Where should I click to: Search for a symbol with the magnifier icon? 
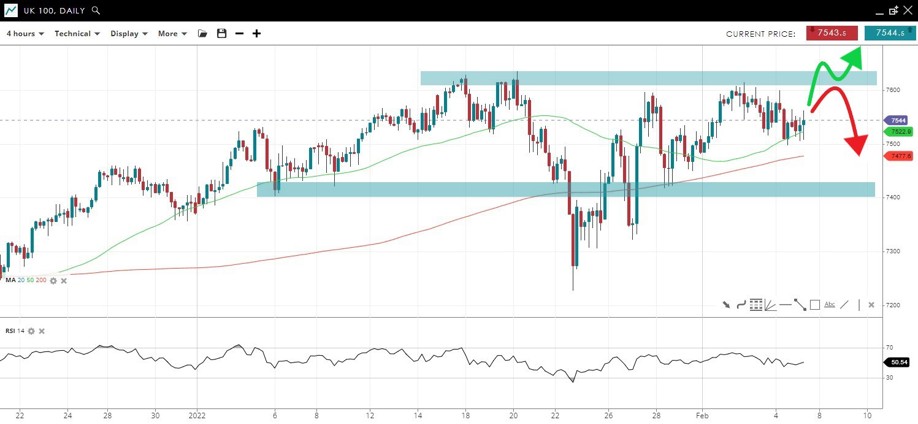pos(95,10)
